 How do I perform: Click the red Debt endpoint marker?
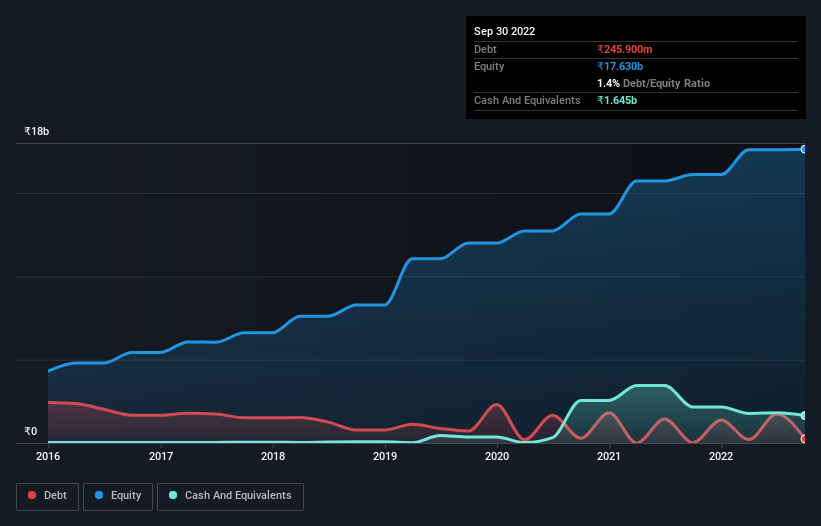804,439
